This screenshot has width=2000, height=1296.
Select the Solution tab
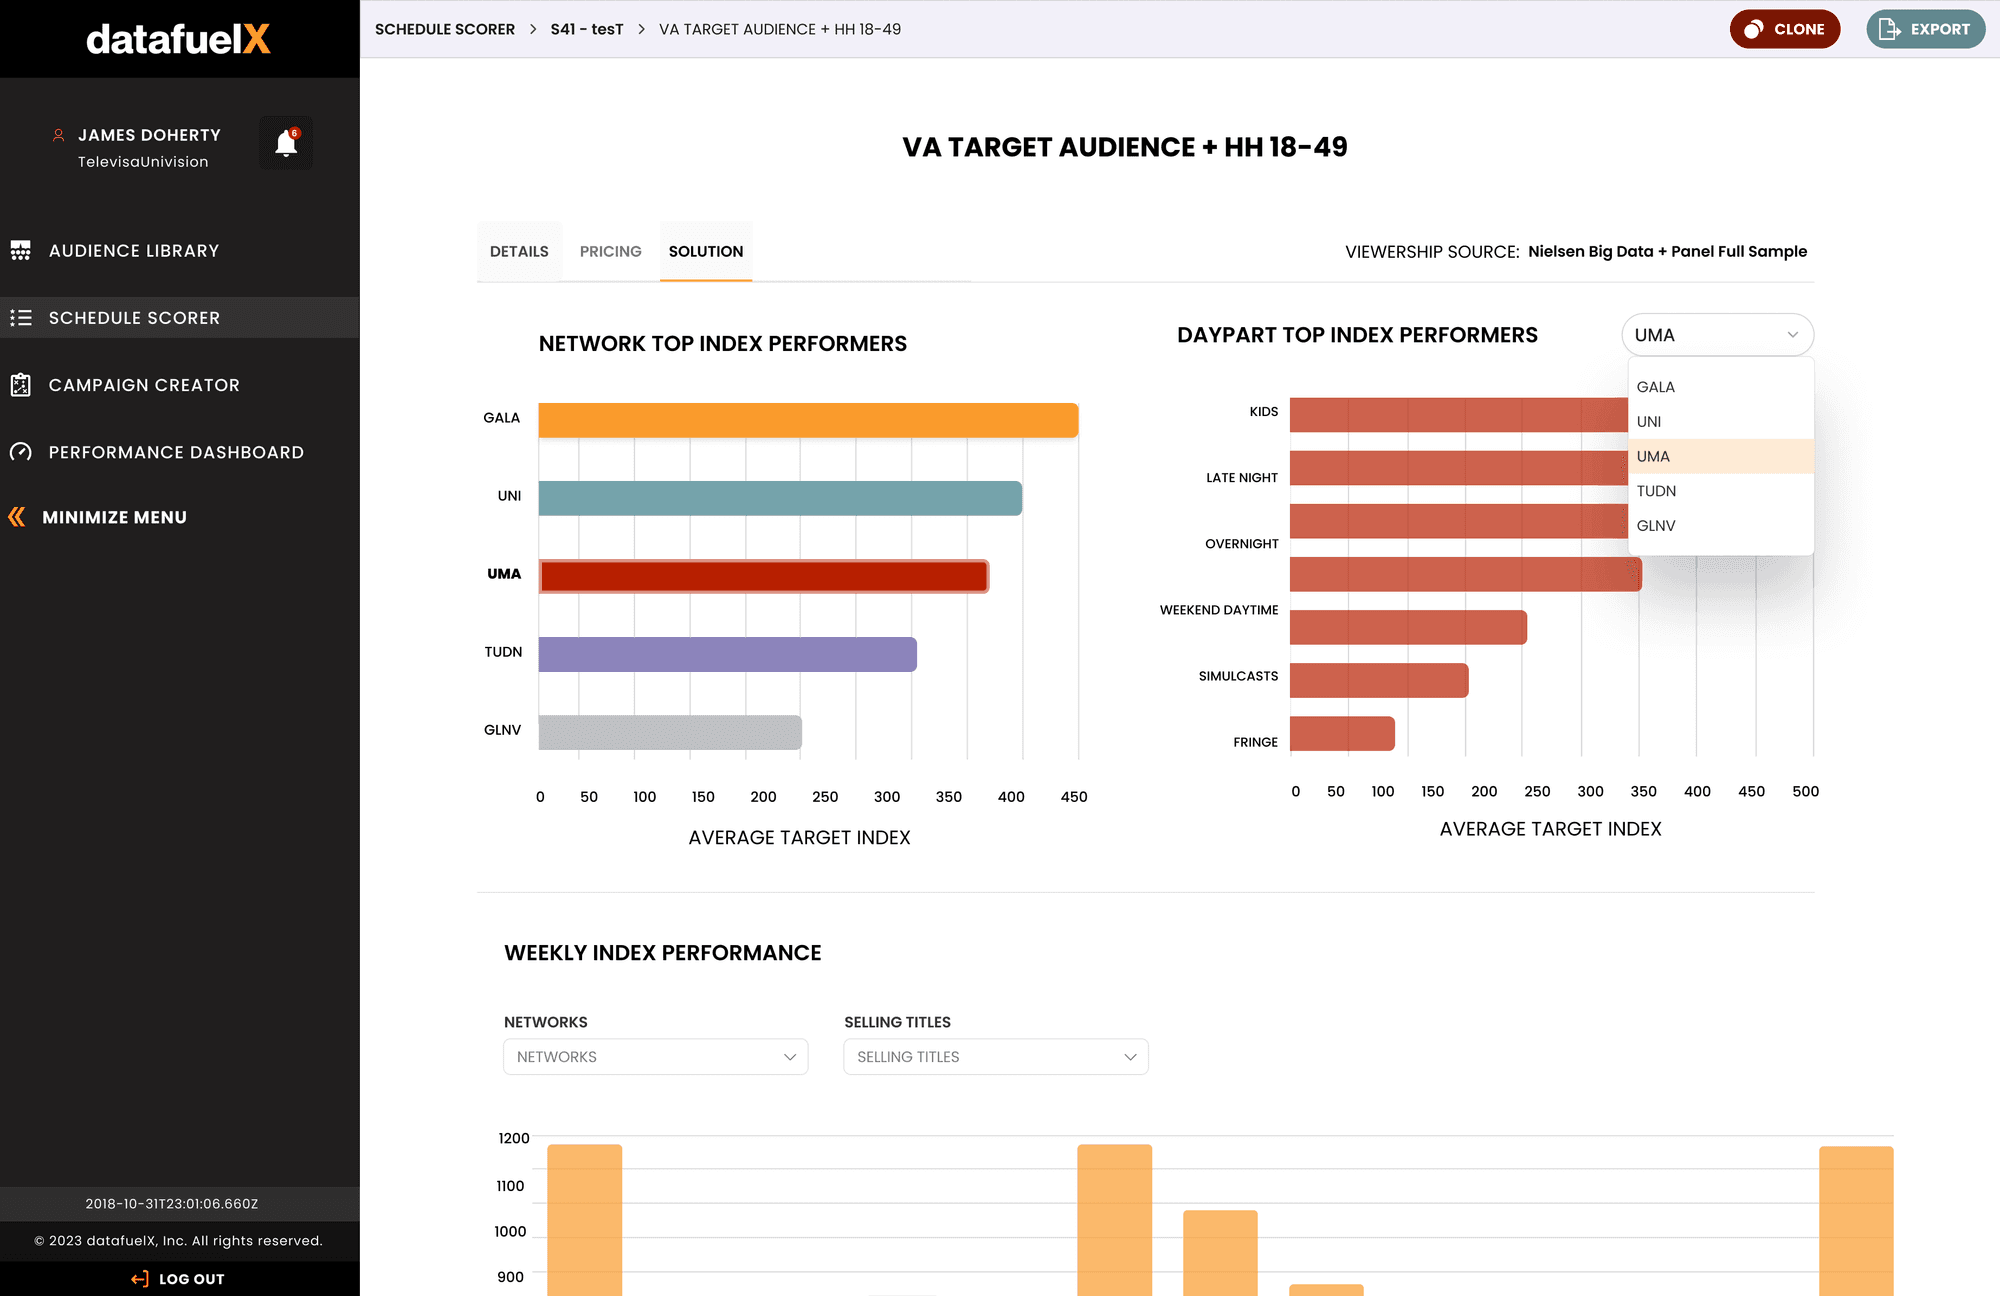pyautogui.click(x=706, y=252)
